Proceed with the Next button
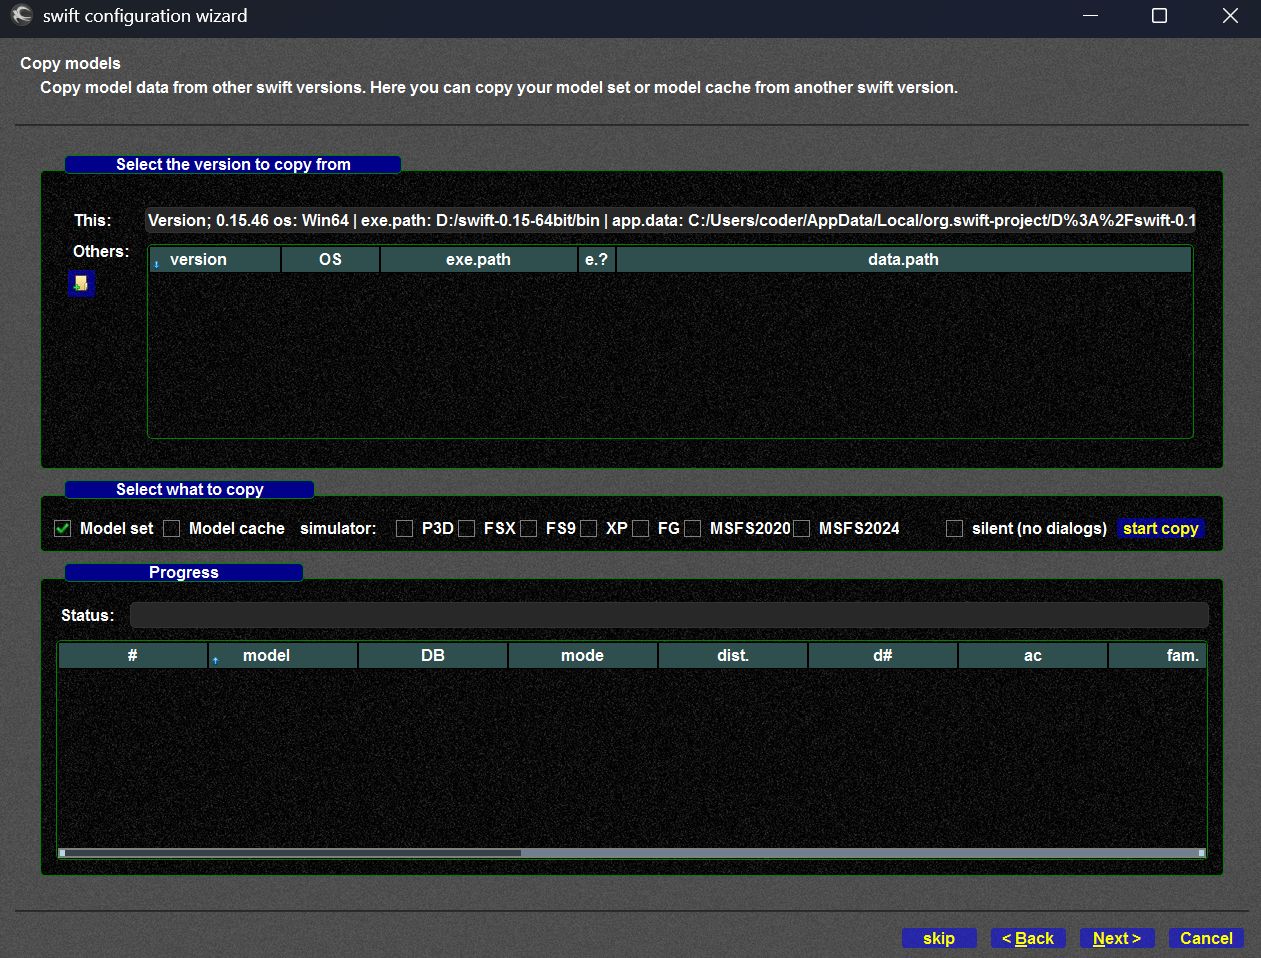Screen dimensions: 1261x958 pos(1117,938)
